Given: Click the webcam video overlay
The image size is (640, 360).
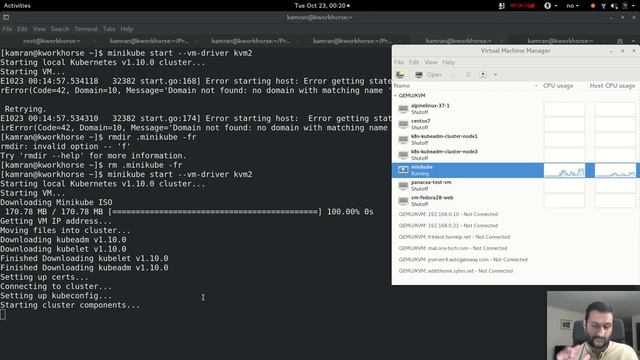Looking at the screenshot, I should coord(593,325).
